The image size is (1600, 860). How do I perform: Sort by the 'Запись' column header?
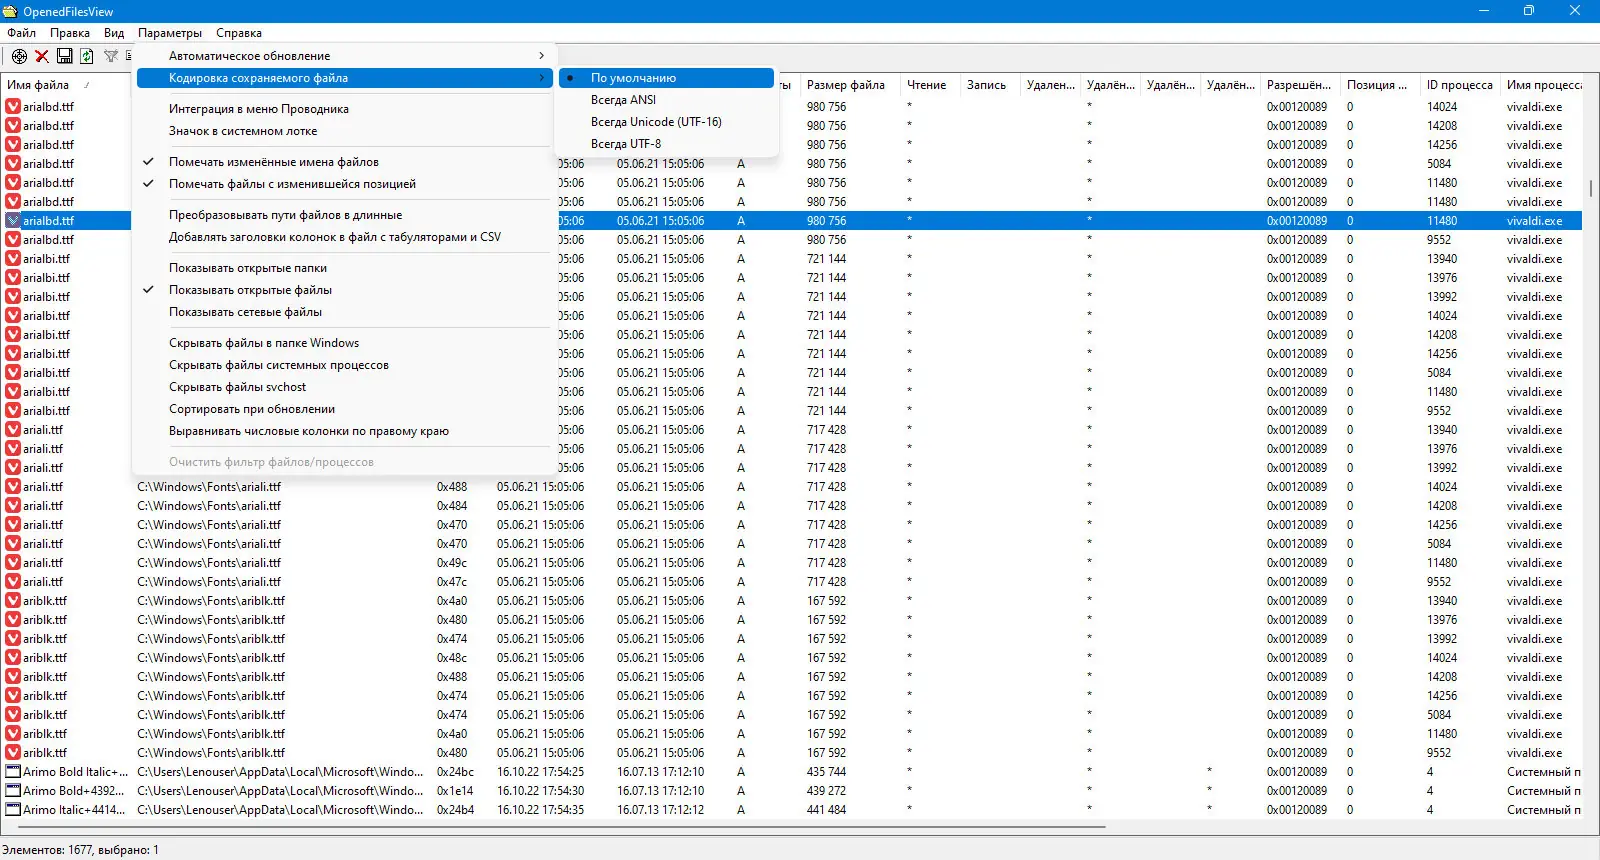[990, 85]
